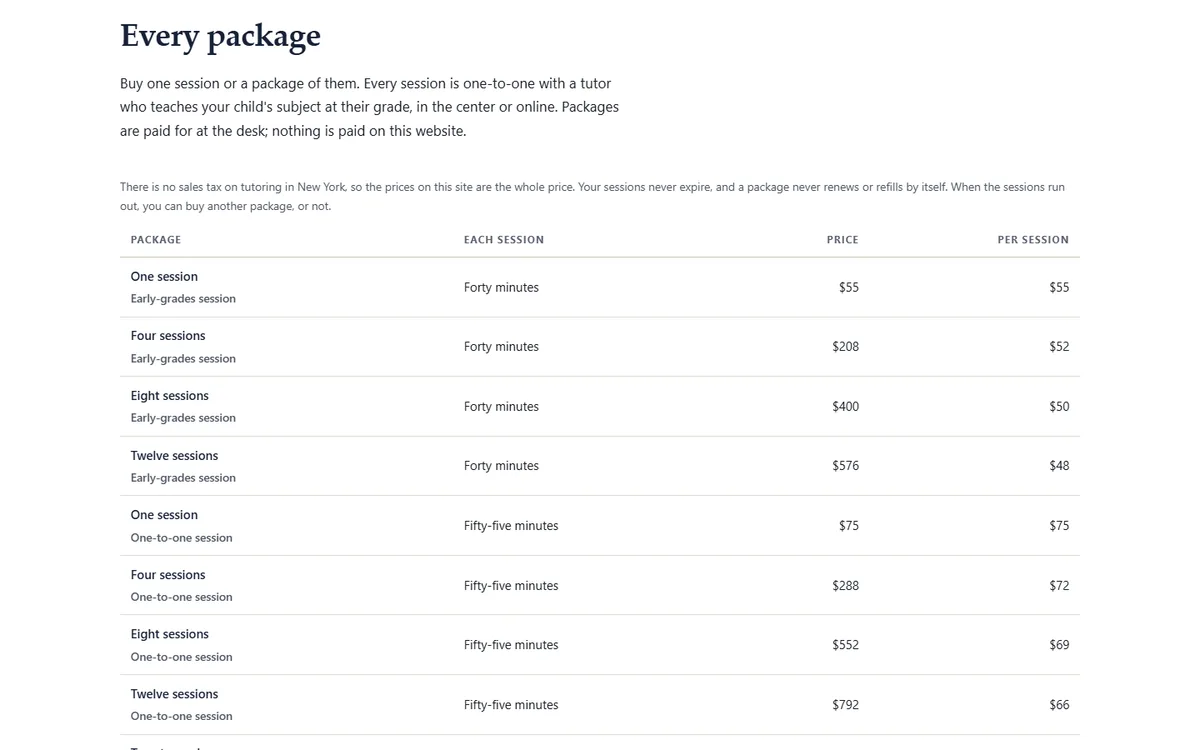This screenshot has height=750, width=1200.
Task: Click 'One-to-one session' under the $288 Four sessions
Action: [181, 597]
